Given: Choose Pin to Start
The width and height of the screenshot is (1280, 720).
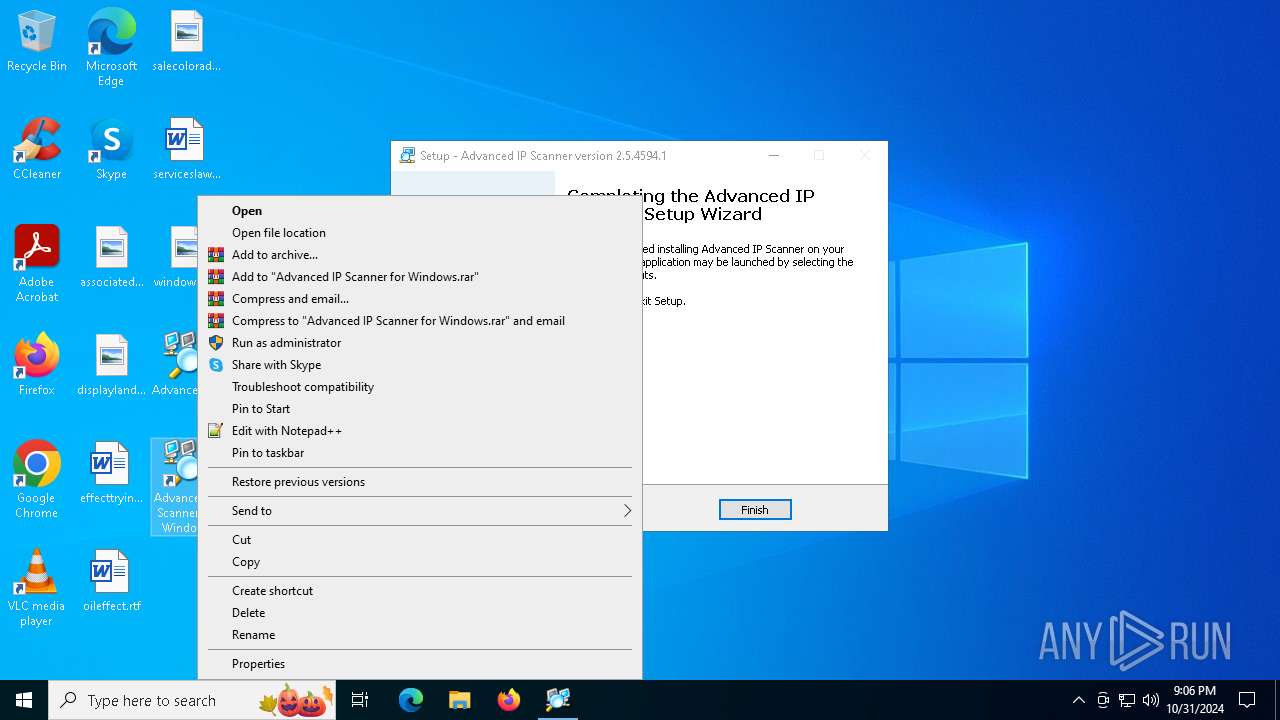Looking at the screenshot, I should [x=420, y=409].
